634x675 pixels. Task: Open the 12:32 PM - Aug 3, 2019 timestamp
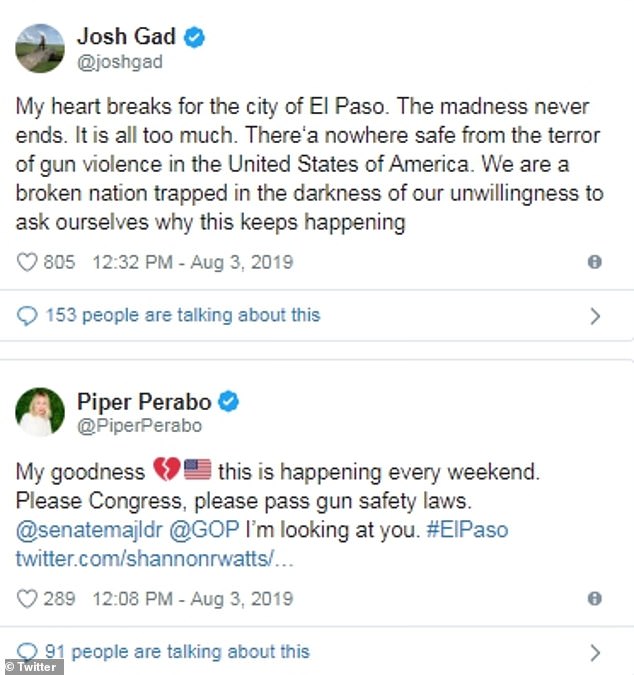point(192,262)
